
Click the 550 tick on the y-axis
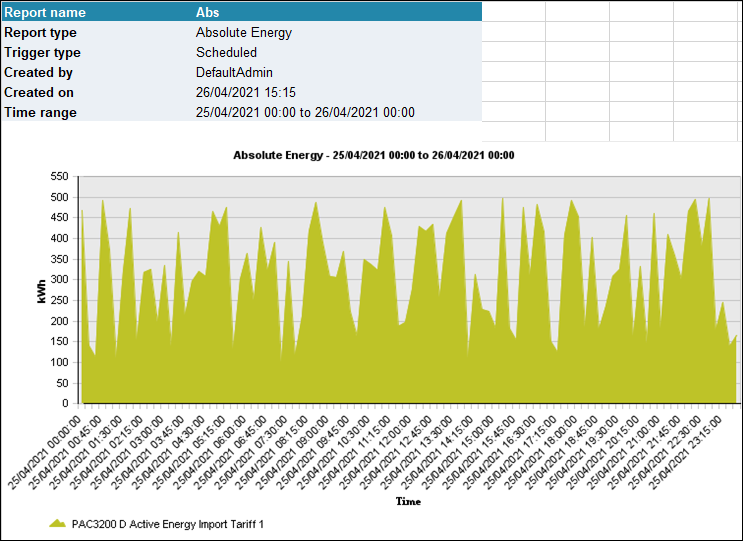pyautogui.click(x=59, y=176)
